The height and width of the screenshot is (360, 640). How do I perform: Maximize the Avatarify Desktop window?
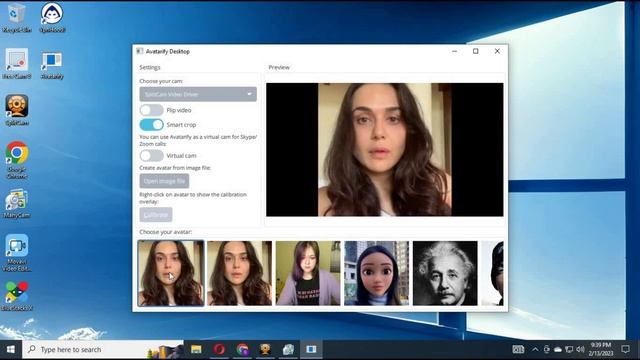pos(476,51)
